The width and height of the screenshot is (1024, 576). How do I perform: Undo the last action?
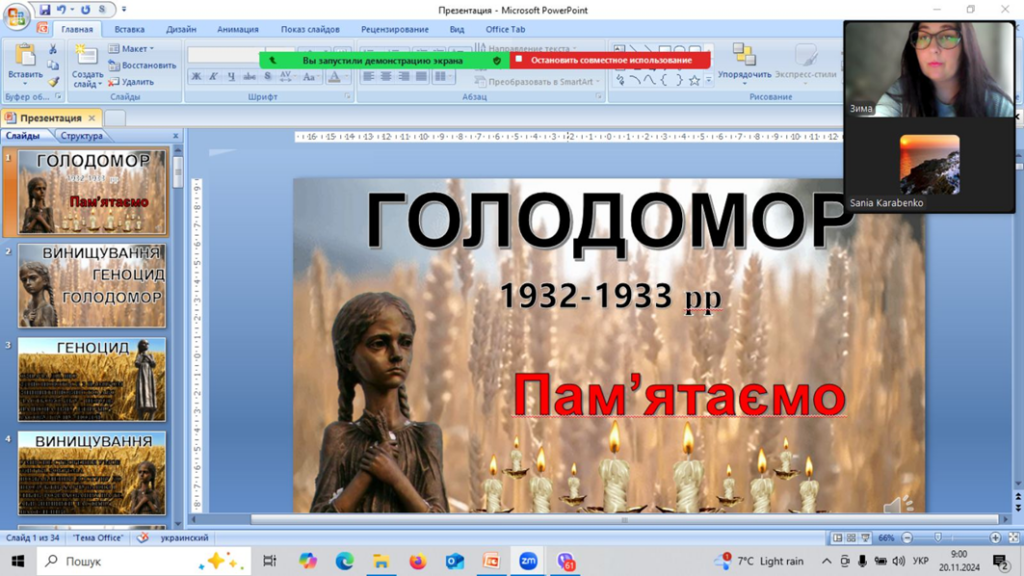click(x=61, y=10)
